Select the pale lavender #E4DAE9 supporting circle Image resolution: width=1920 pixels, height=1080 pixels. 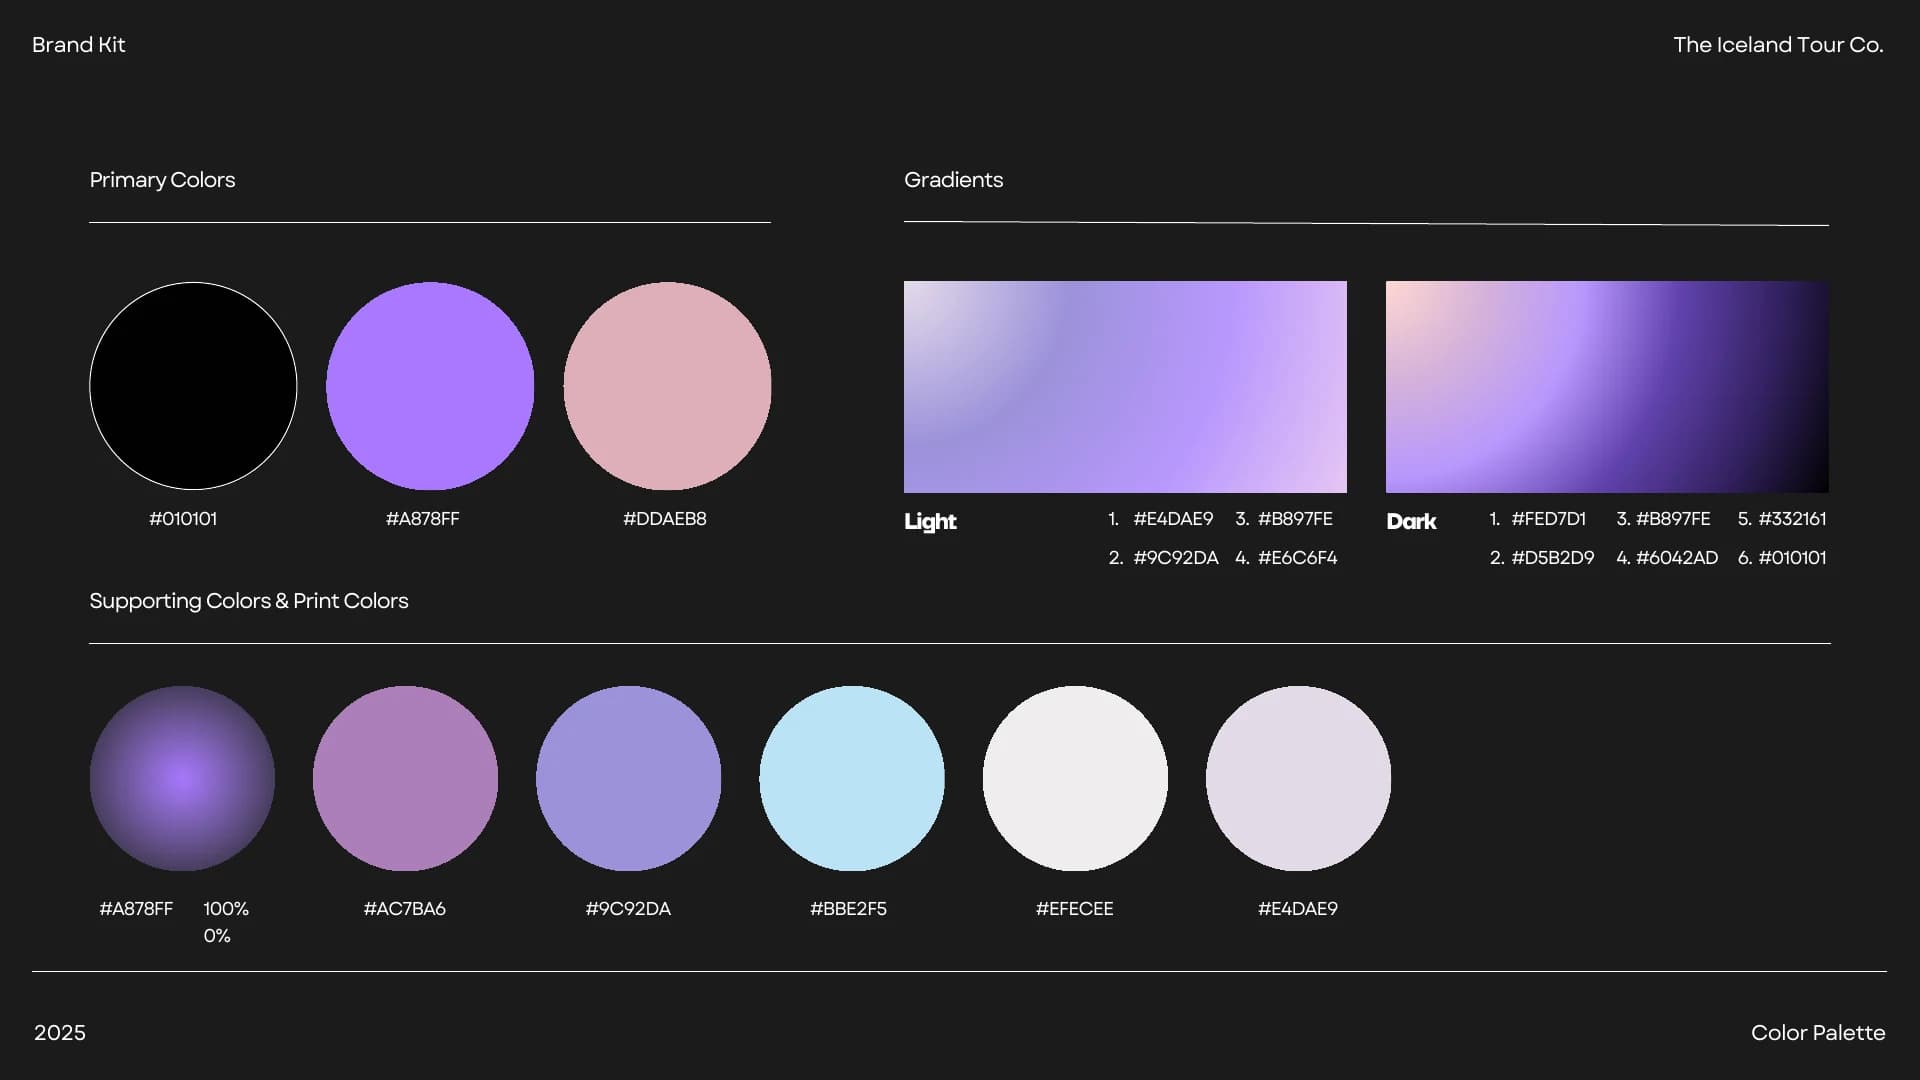pos(1298,778)
